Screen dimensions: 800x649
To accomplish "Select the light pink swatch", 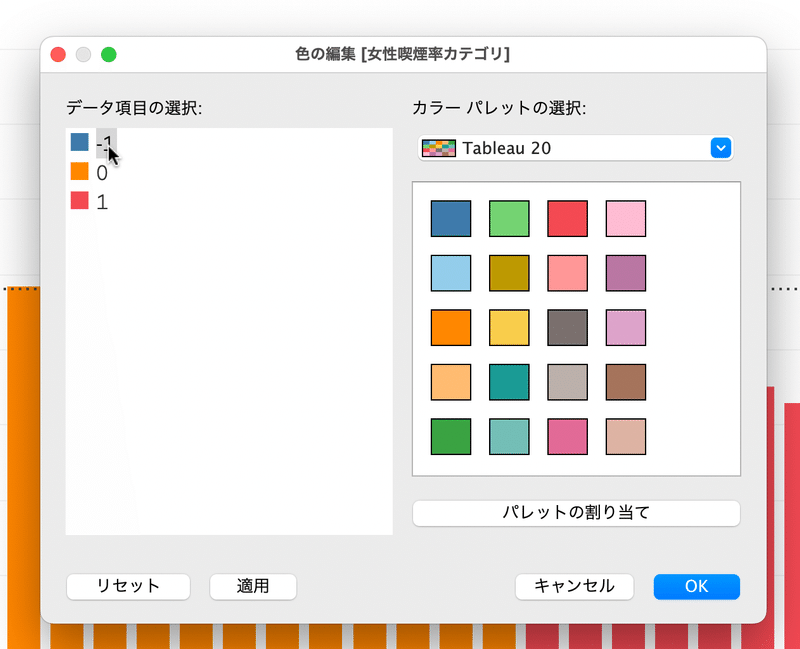I will (626, 218).
